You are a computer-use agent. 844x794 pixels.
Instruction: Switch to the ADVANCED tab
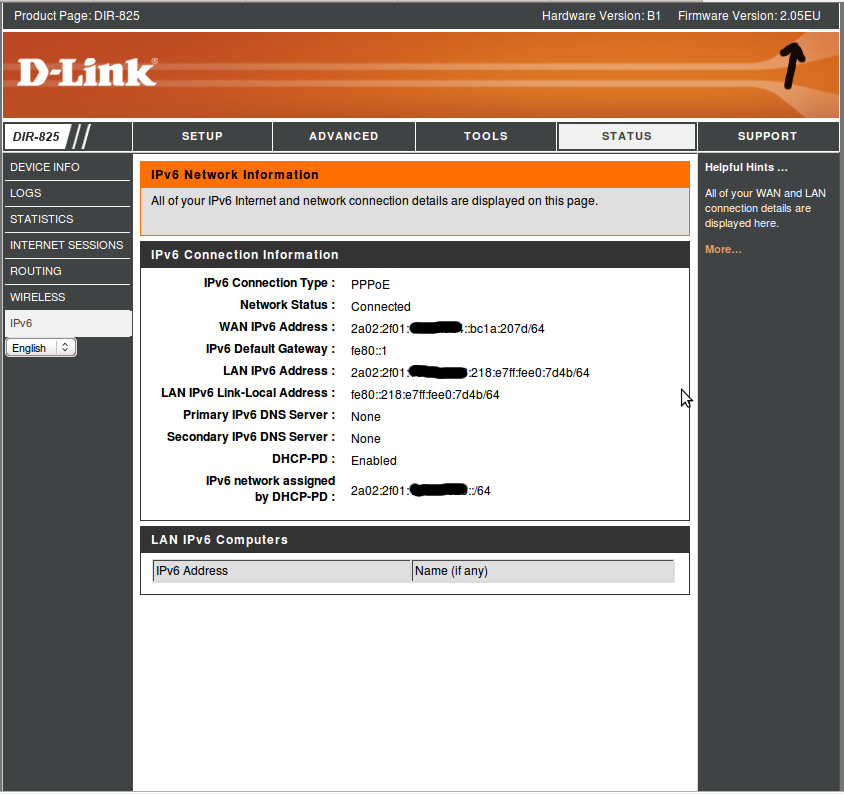tap(343, 136)
